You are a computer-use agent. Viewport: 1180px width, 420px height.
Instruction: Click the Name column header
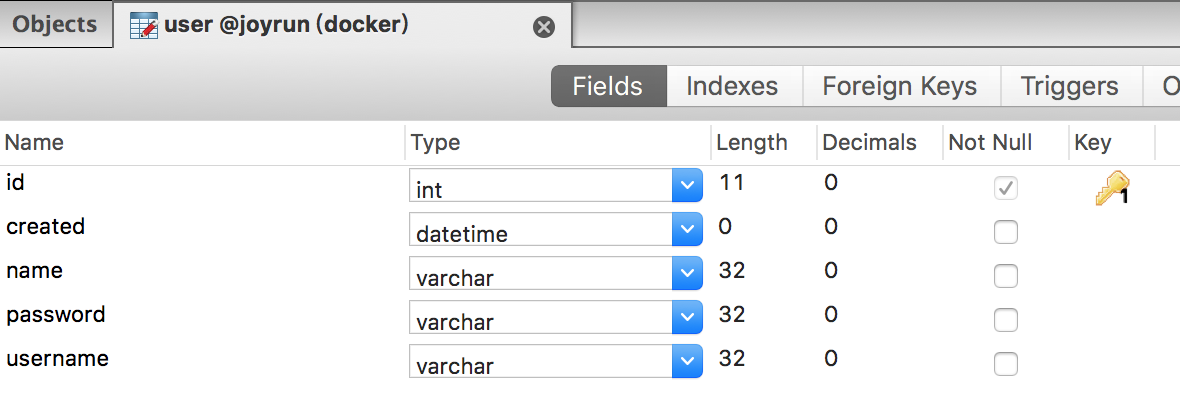tap(35, 143)
